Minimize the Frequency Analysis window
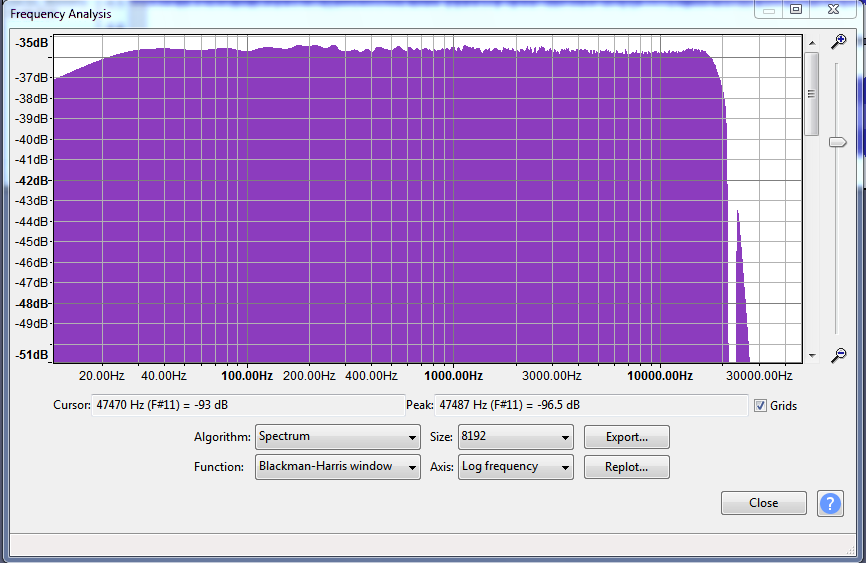The width and height of the screenshot is (866, 563). (x=769, y=9)
